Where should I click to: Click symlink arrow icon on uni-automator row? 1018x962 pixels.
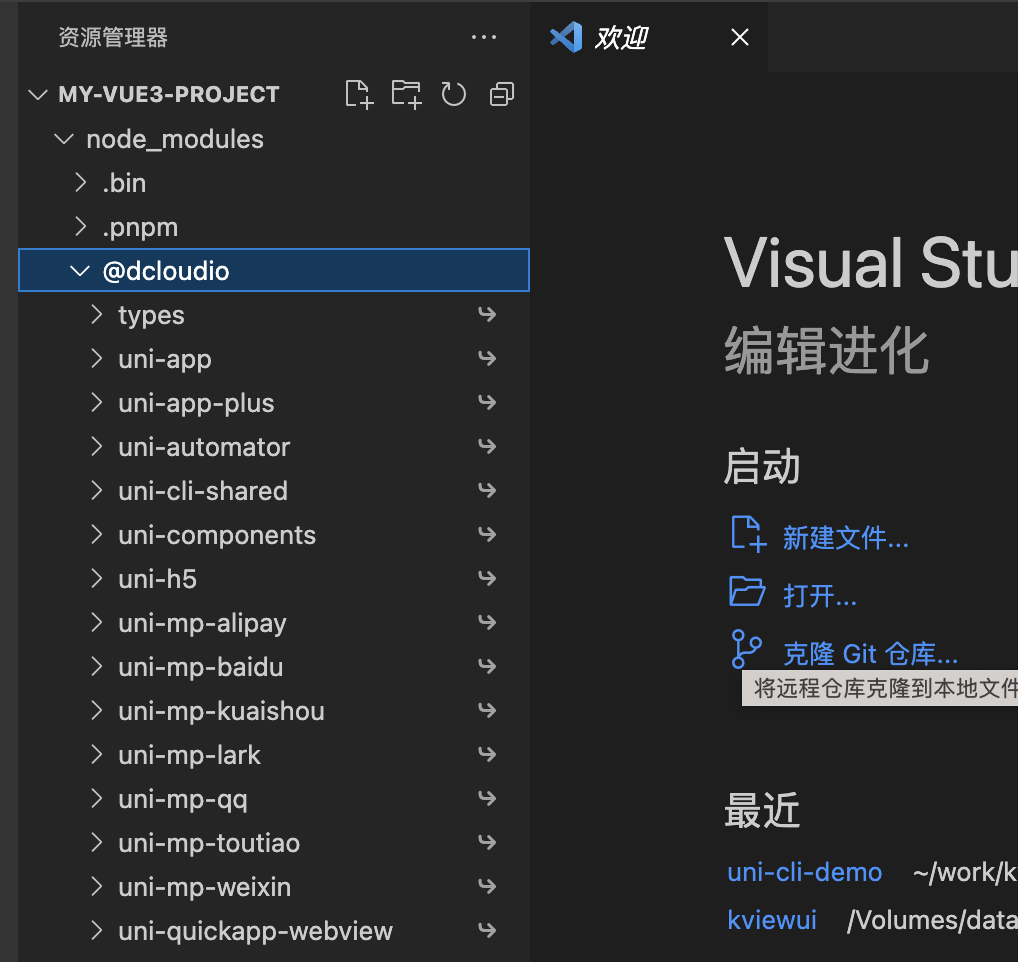(487, 447)
